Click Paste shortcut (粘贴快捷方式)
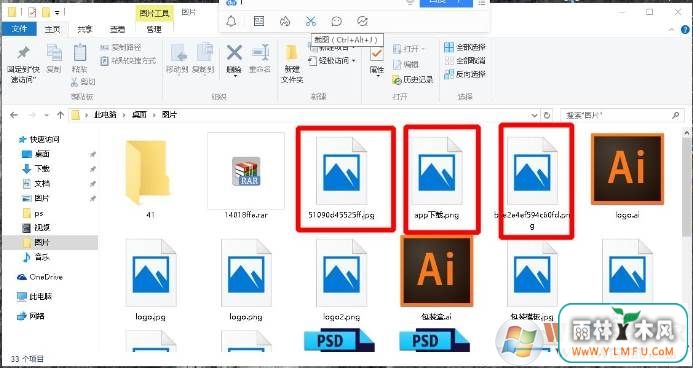Screen dimensions: 693x368 pyautogui.click(x=128, y=61)
